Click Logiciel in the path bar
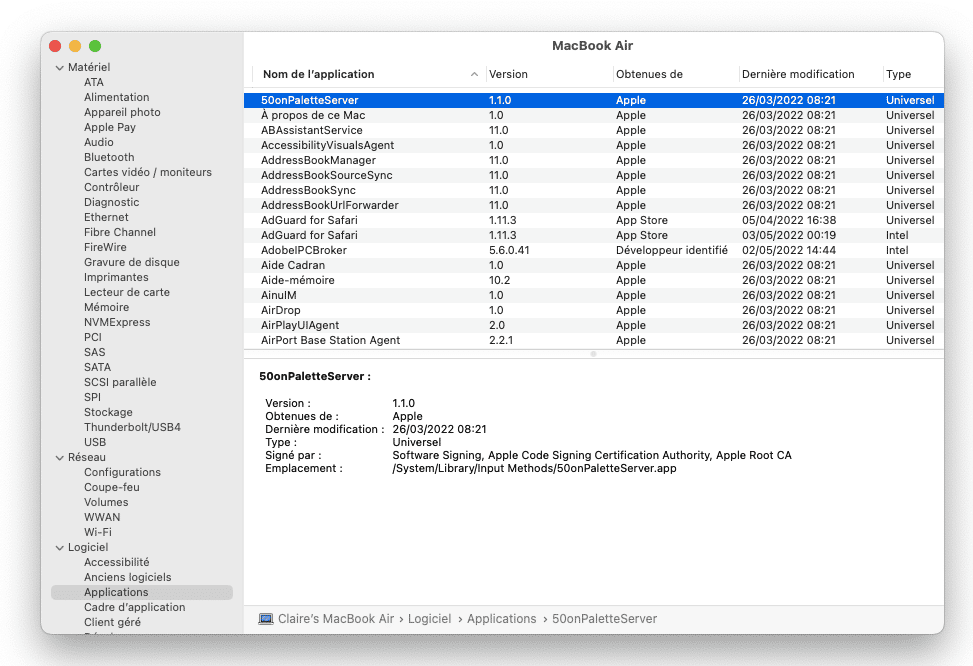 429,619
